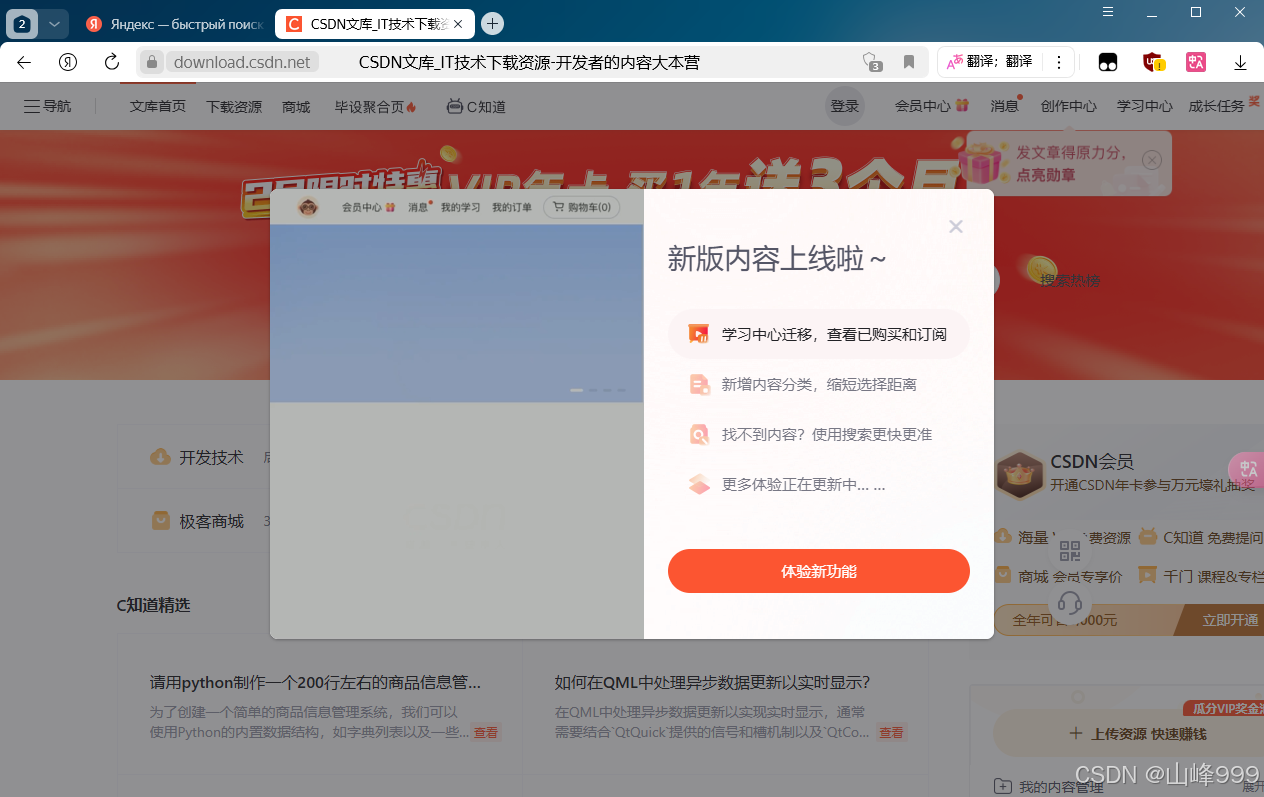Click the QR code floating icon
Screen dimensions: 1264x797
tap(1070, 551)
